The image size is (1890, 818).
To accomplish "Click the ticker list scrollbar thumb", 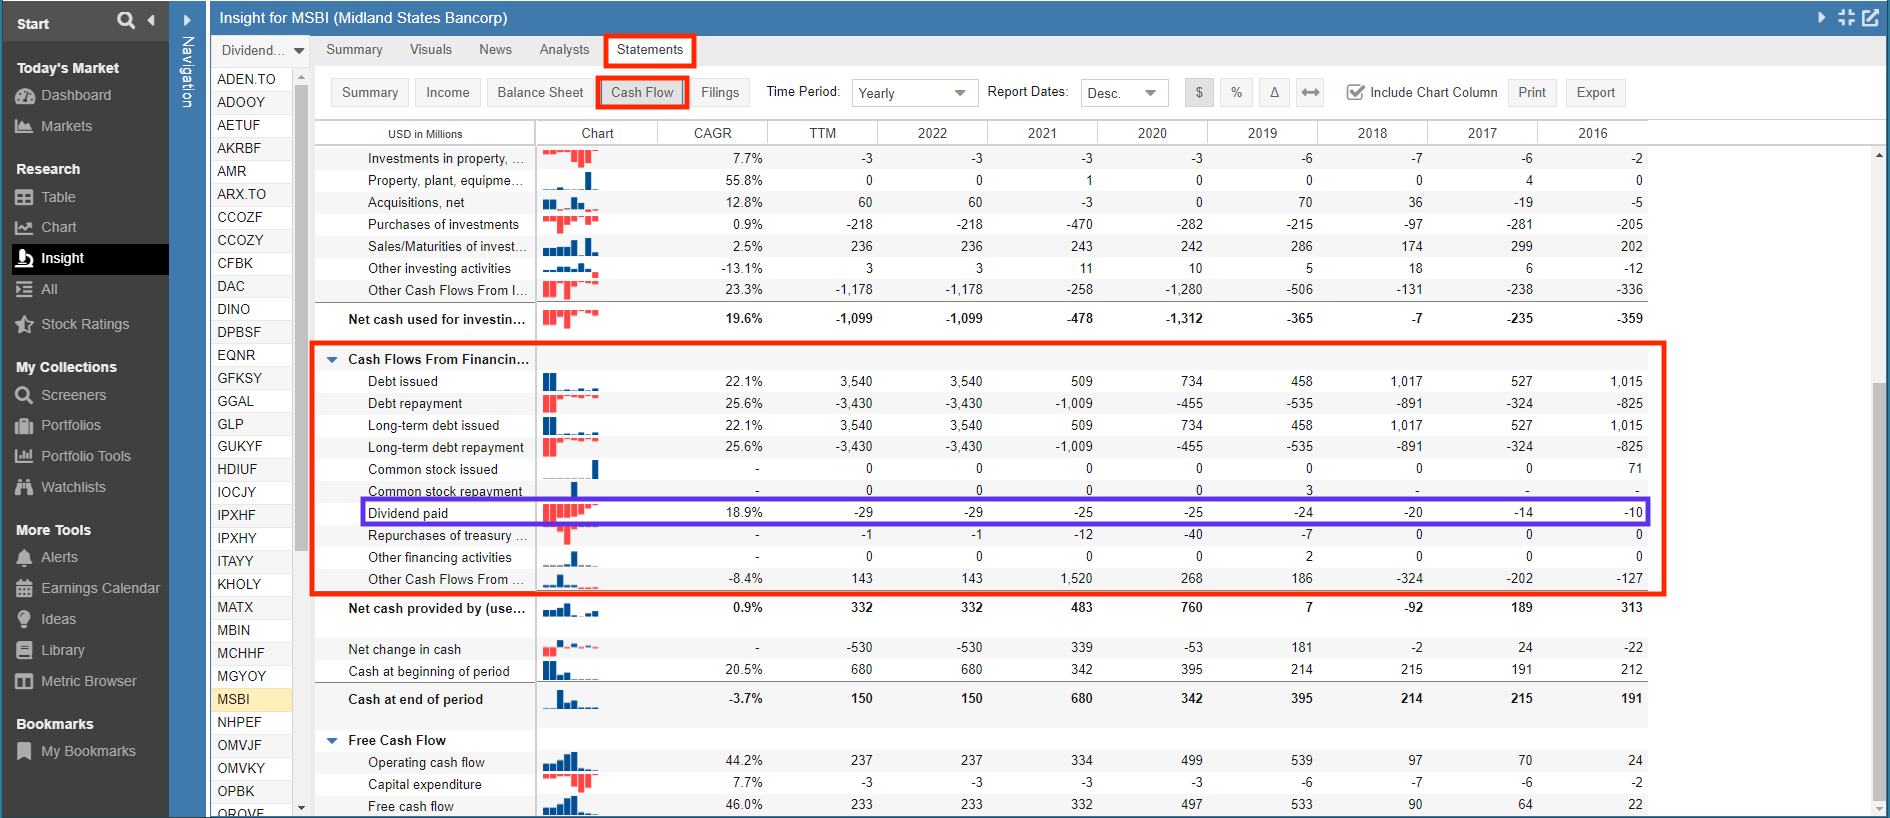I will pyautogui.click(x=301, y=320).
